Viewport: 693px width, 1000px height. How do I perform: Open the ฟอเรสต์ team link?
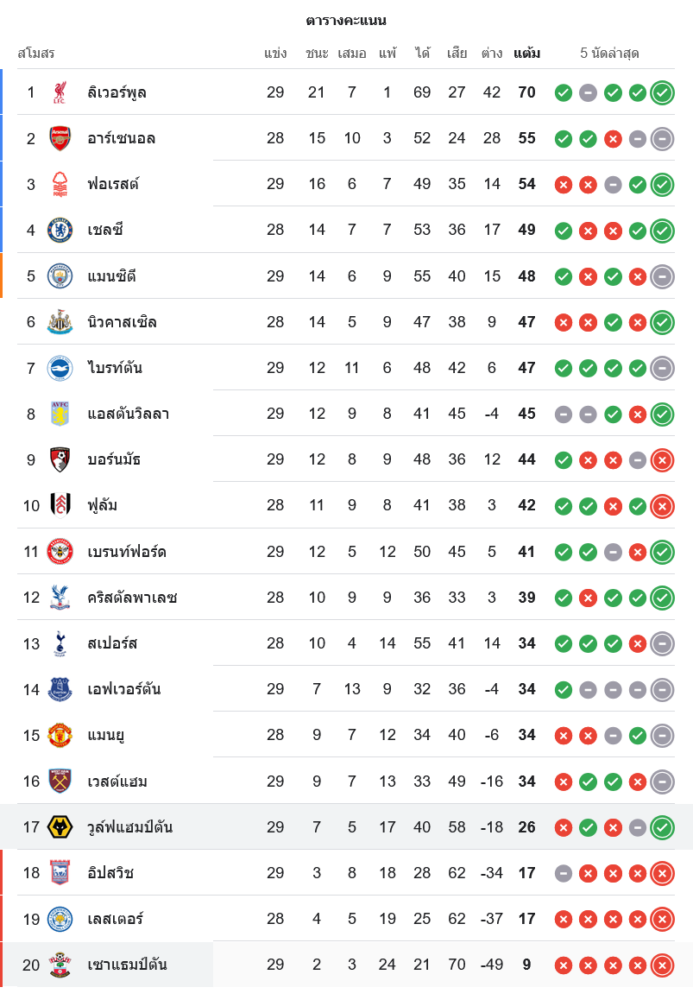(112, 184)
